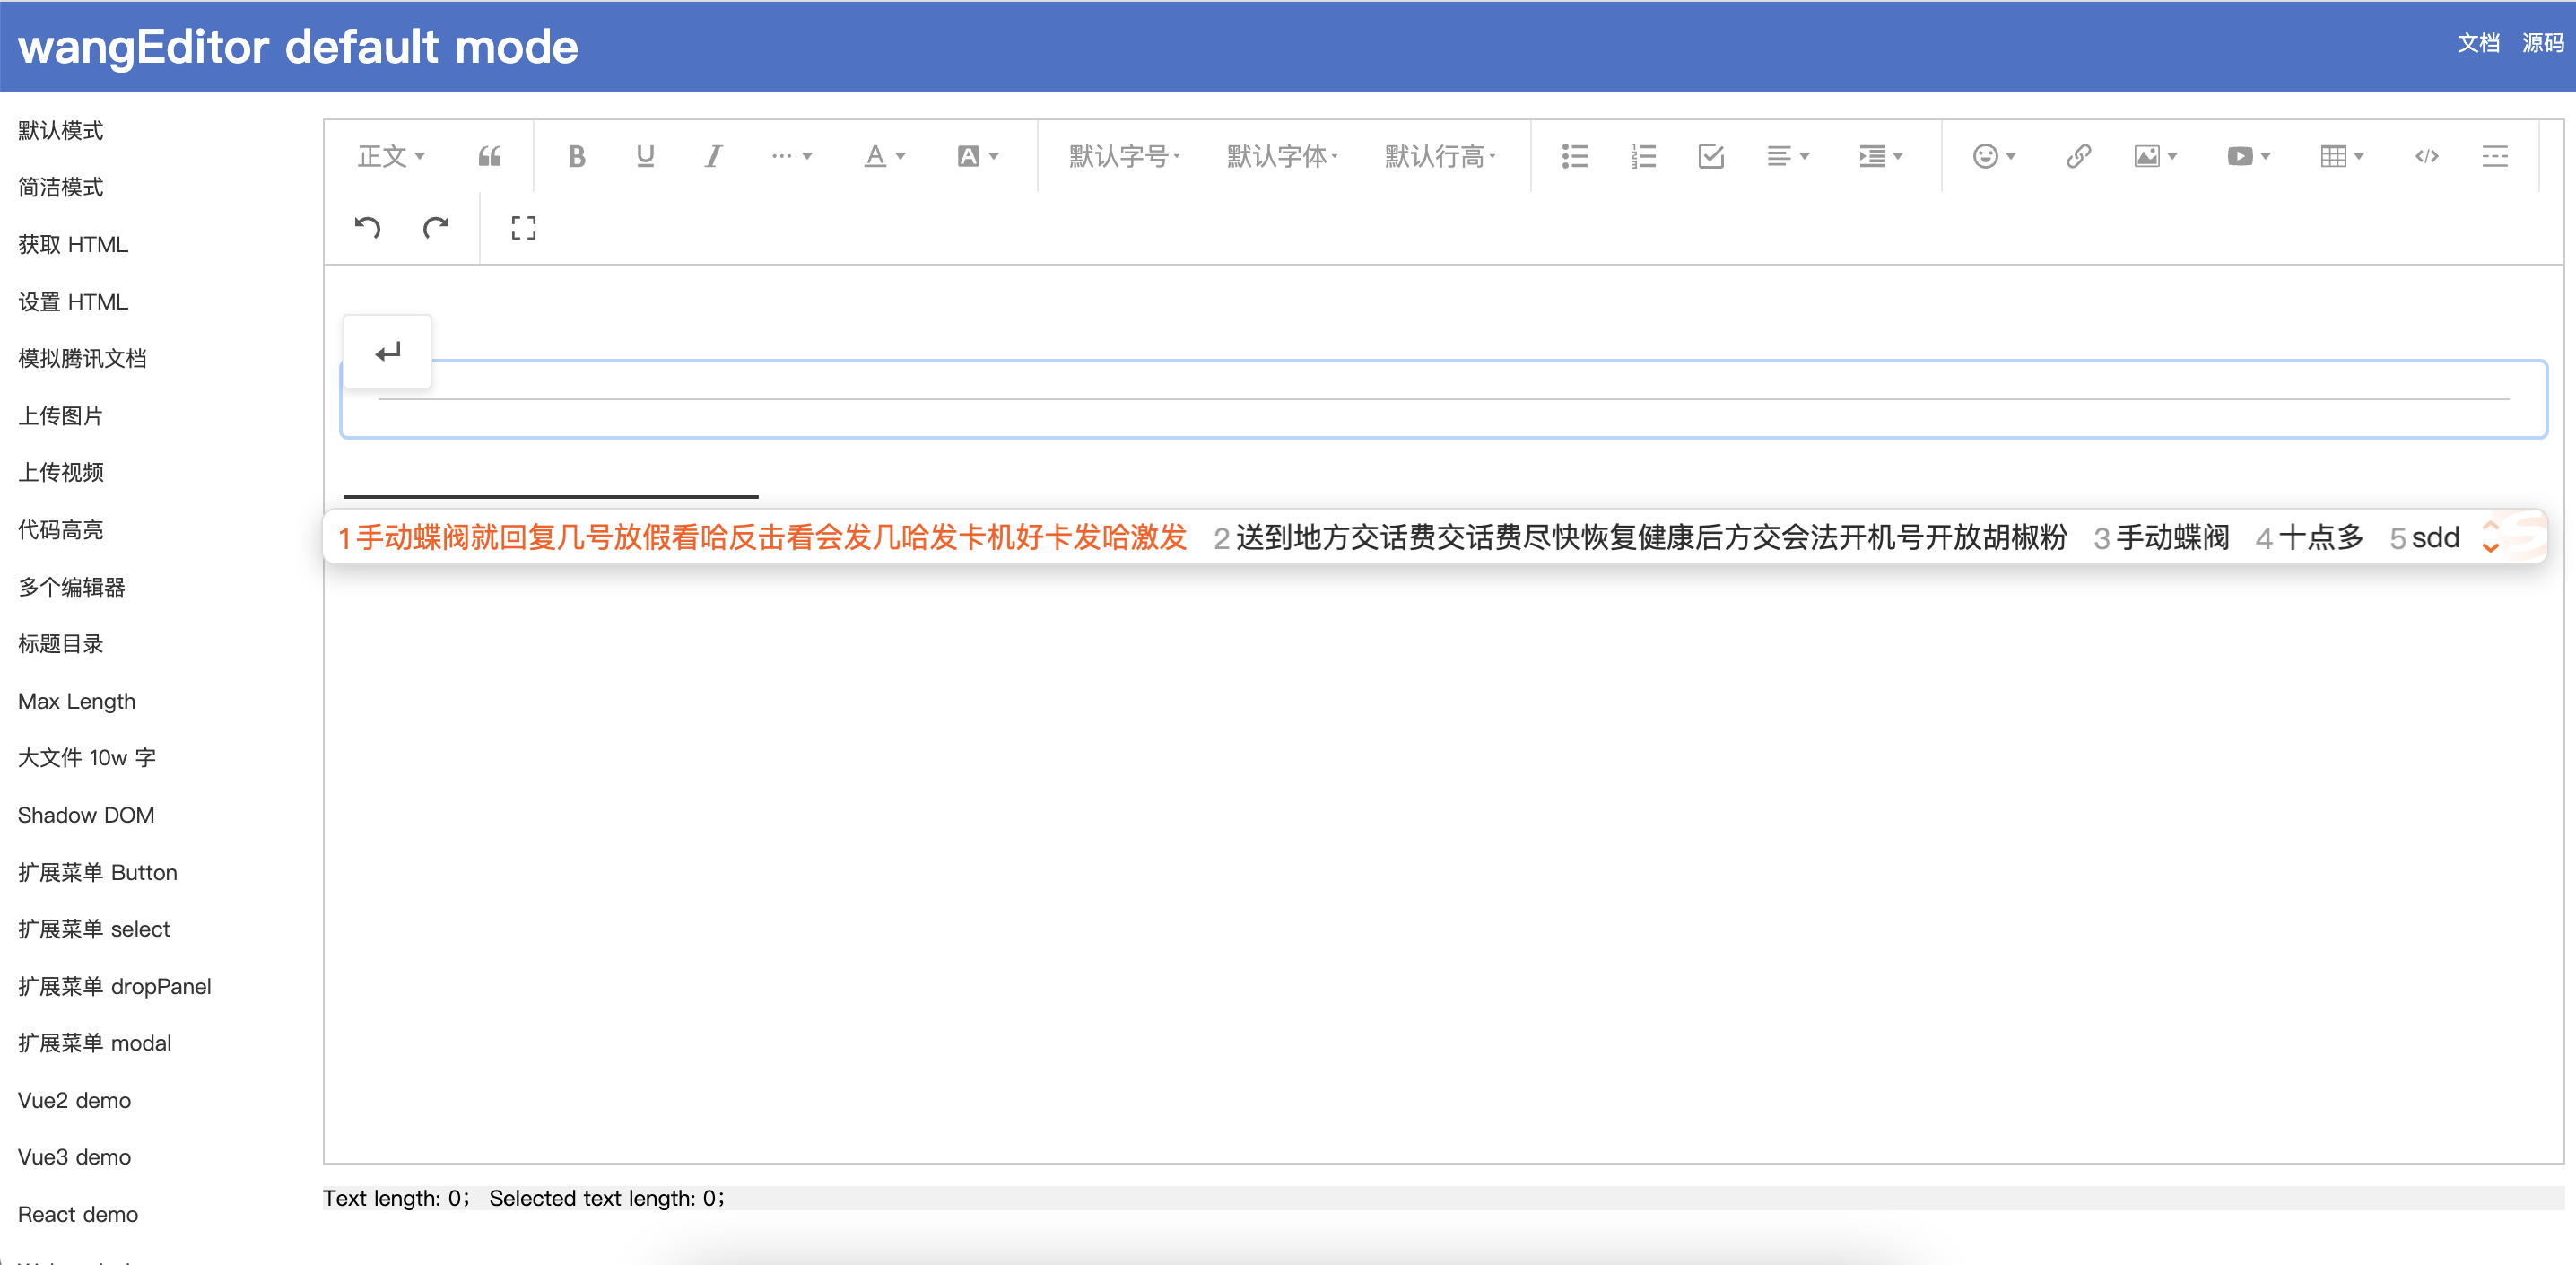Image resolution: width=2576 pixels, height=1265 pixels.
Task: Open the 文档 documentation link
Action: coord(2477,44)
